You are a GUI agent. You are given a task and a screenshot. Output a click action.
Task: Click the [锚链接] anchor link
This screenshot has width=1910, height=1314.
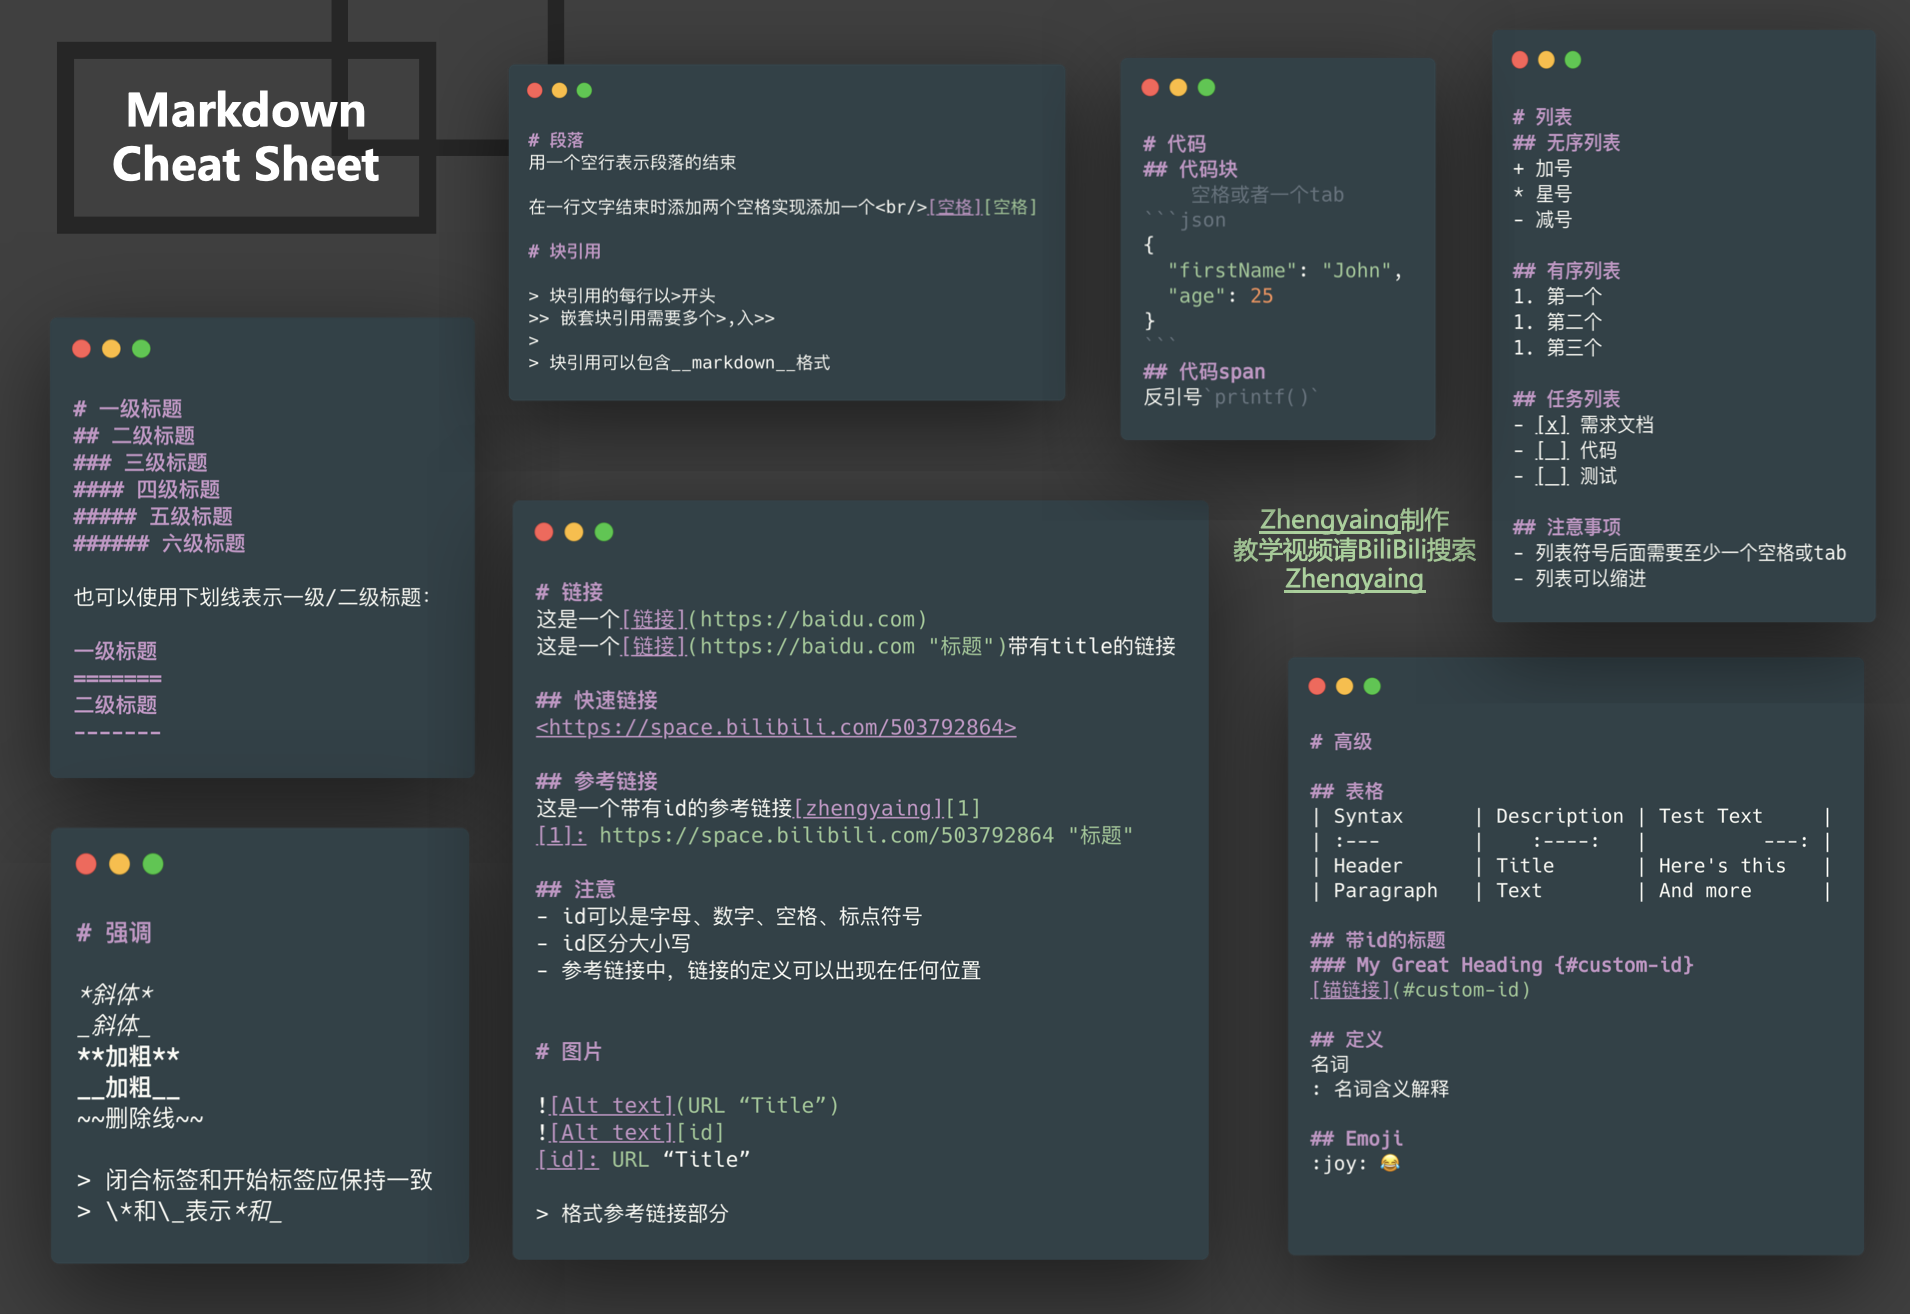tap(1351, 990)
